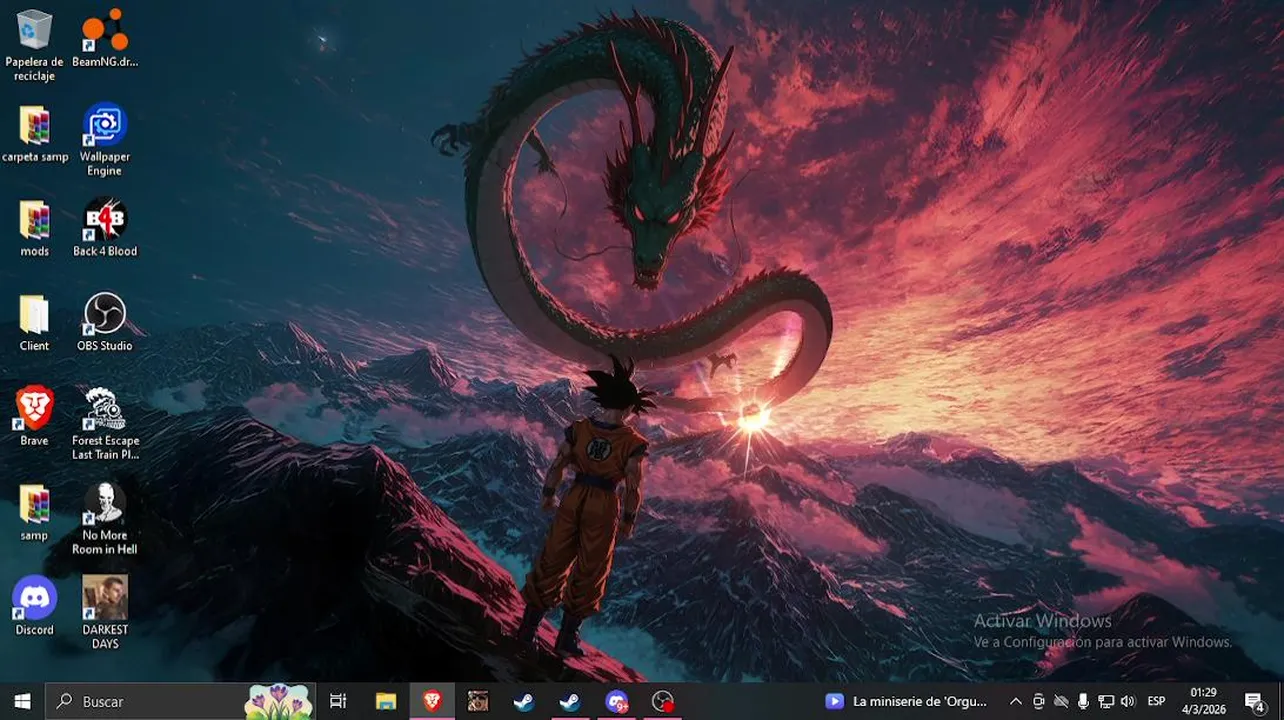Open the OneDrive crossed-cloud tray icon
The width and height of the screenshot is (1284, 720).
pos(1061,701)
